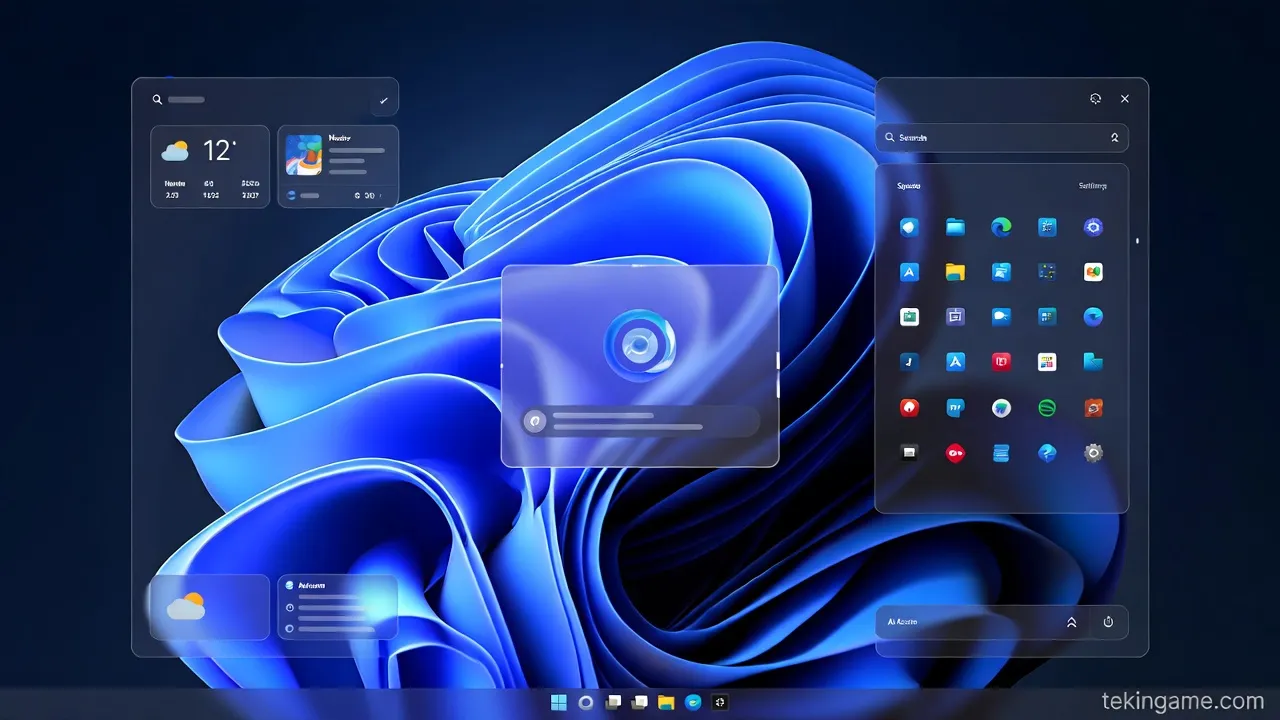Viewport: 1280px width, 720px height.
Task: Expand the chevron in the app search bar
Action: (x=1114, y=138)
